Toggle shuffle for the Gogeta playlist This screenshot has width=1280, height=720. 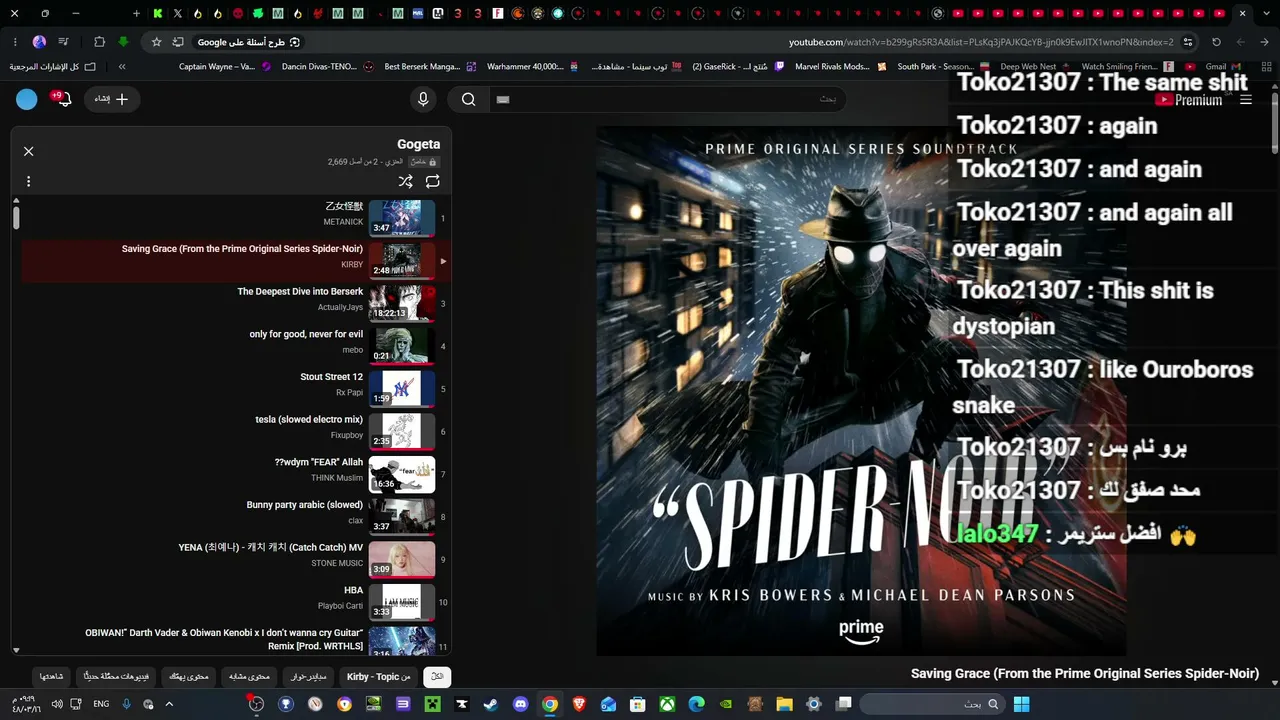(405, 182)
